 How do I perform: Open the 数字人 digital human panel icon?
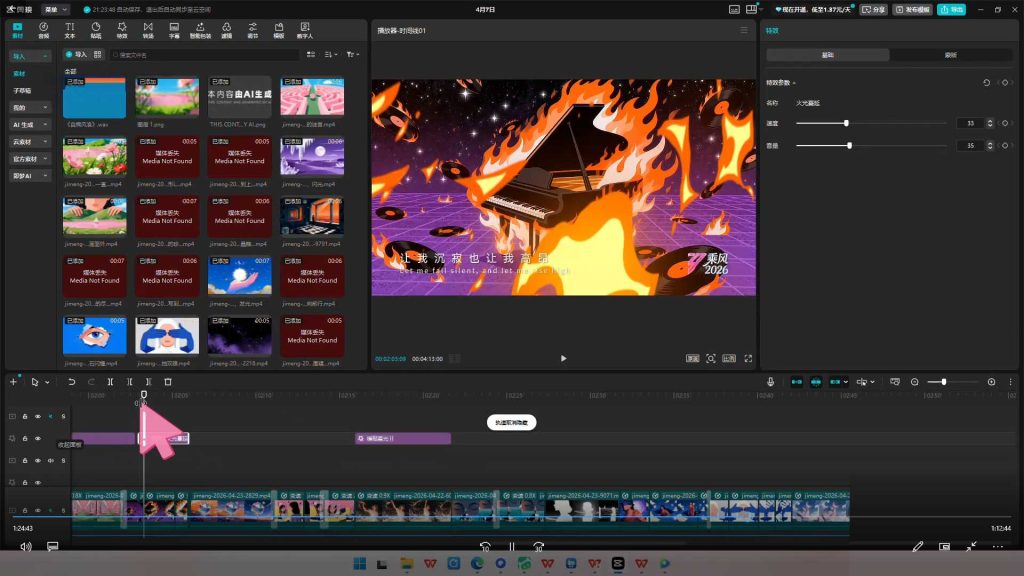(305, 30)
